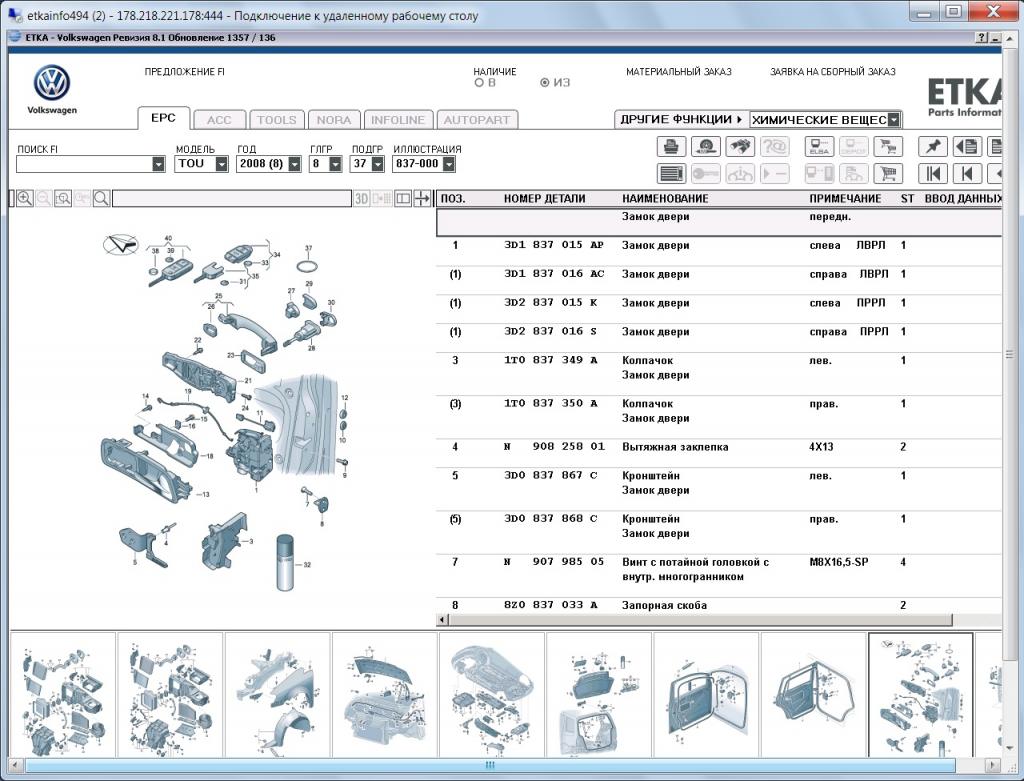The image size is (1024, 781).
Task: Click the printer icon in the toolbar
Action: point(671,146)
